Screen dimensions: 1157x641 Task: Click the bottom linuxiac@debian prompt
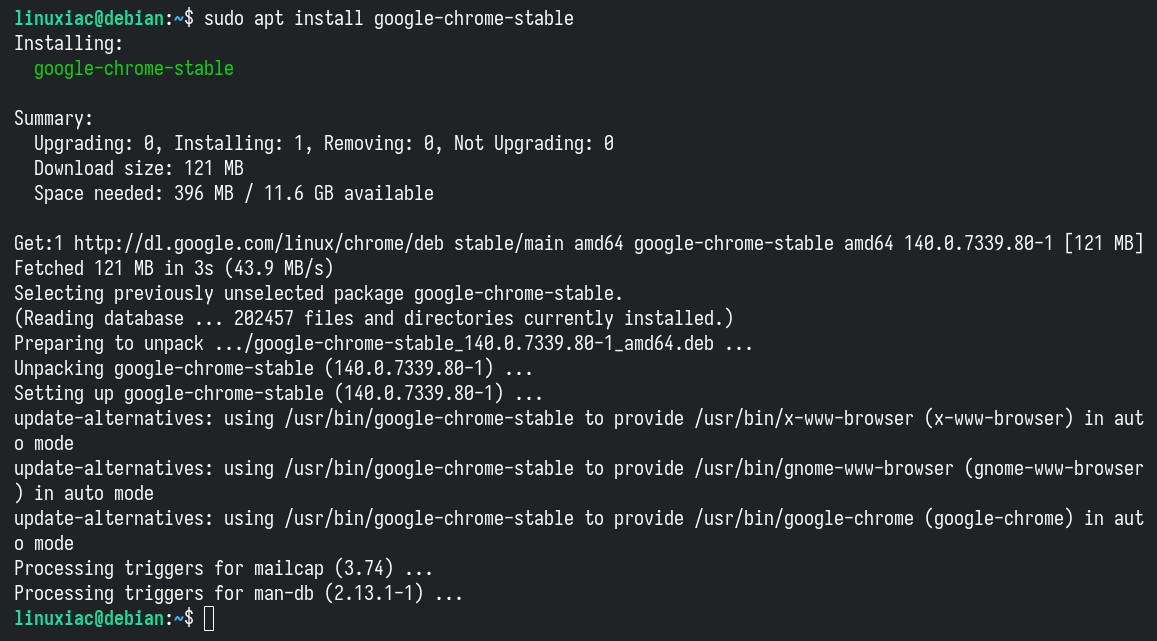[89, 618]
